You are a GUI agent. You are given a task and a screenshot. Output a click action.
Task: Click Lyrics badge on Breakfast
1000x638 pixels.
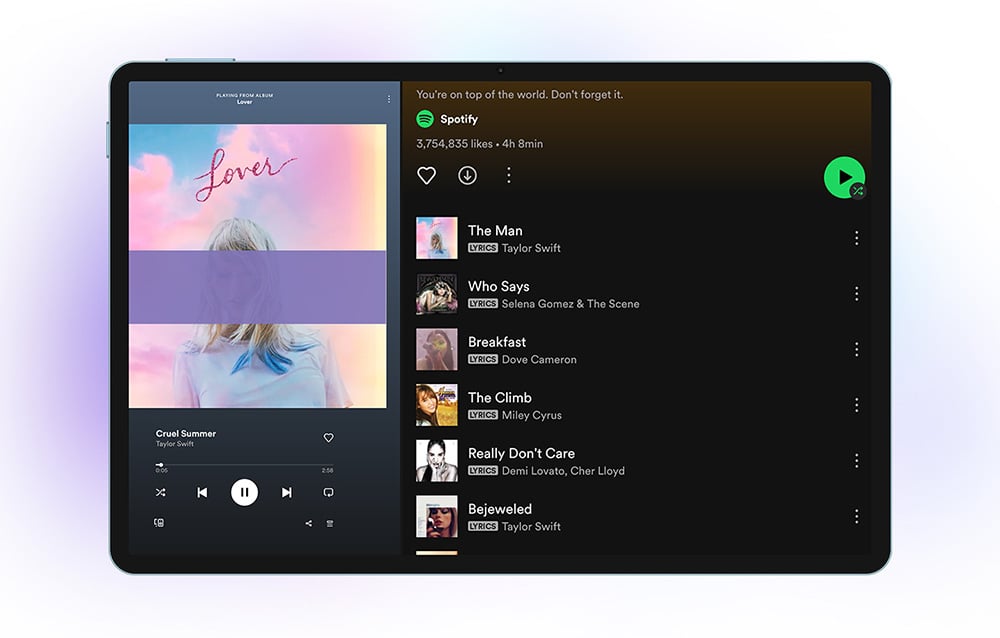[483, 359]
